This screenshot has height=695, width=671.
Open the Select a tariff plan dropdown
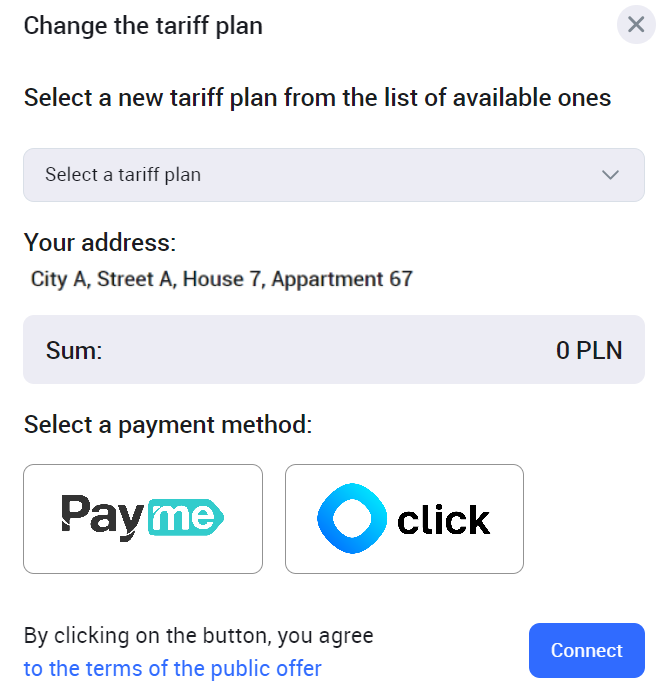(x=333, y=175)
